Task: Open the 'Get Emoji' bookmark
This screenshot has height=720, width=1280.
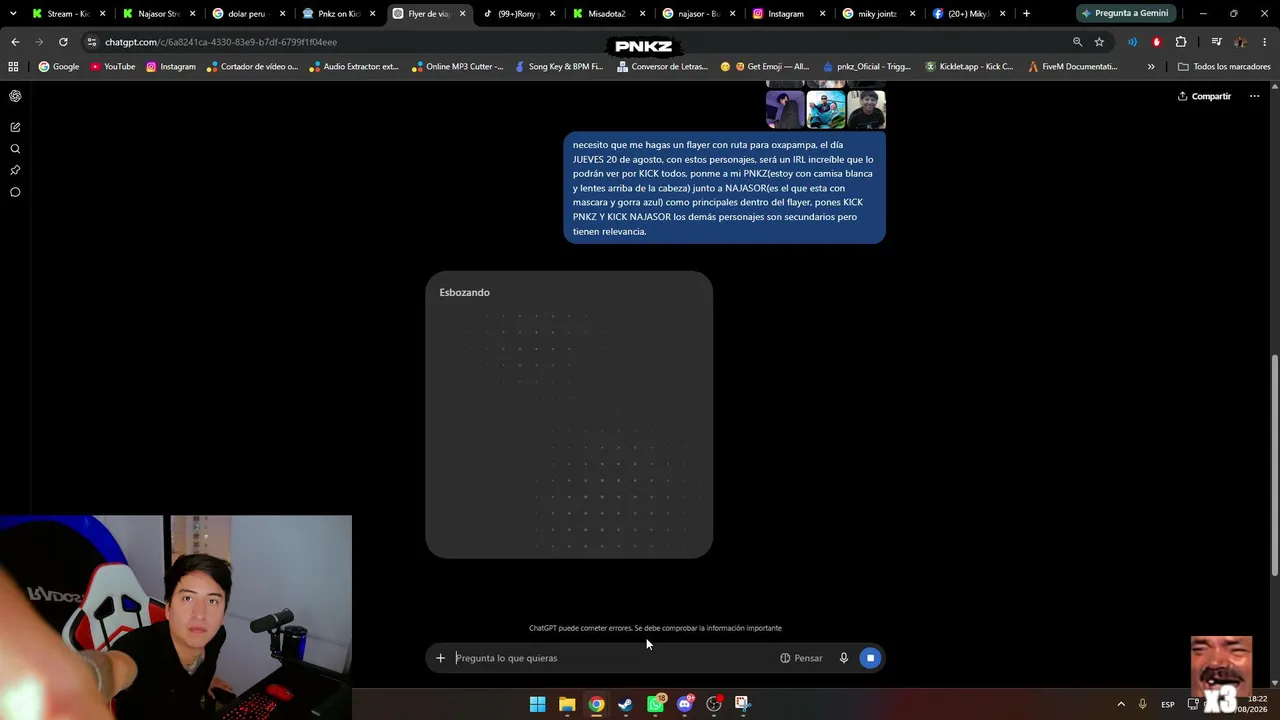Action: click(x=765, y=67)
